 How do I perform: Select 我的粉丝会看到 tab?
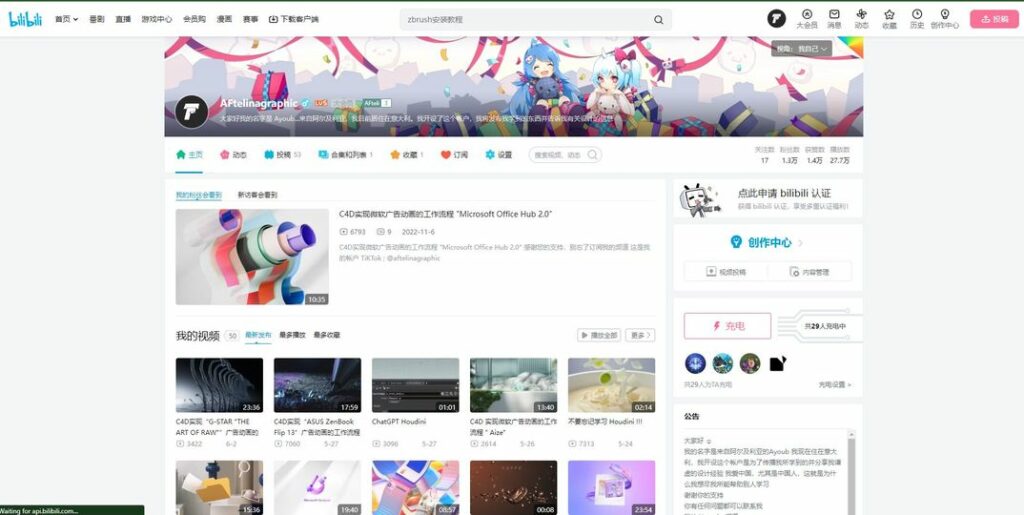(199, 195)
